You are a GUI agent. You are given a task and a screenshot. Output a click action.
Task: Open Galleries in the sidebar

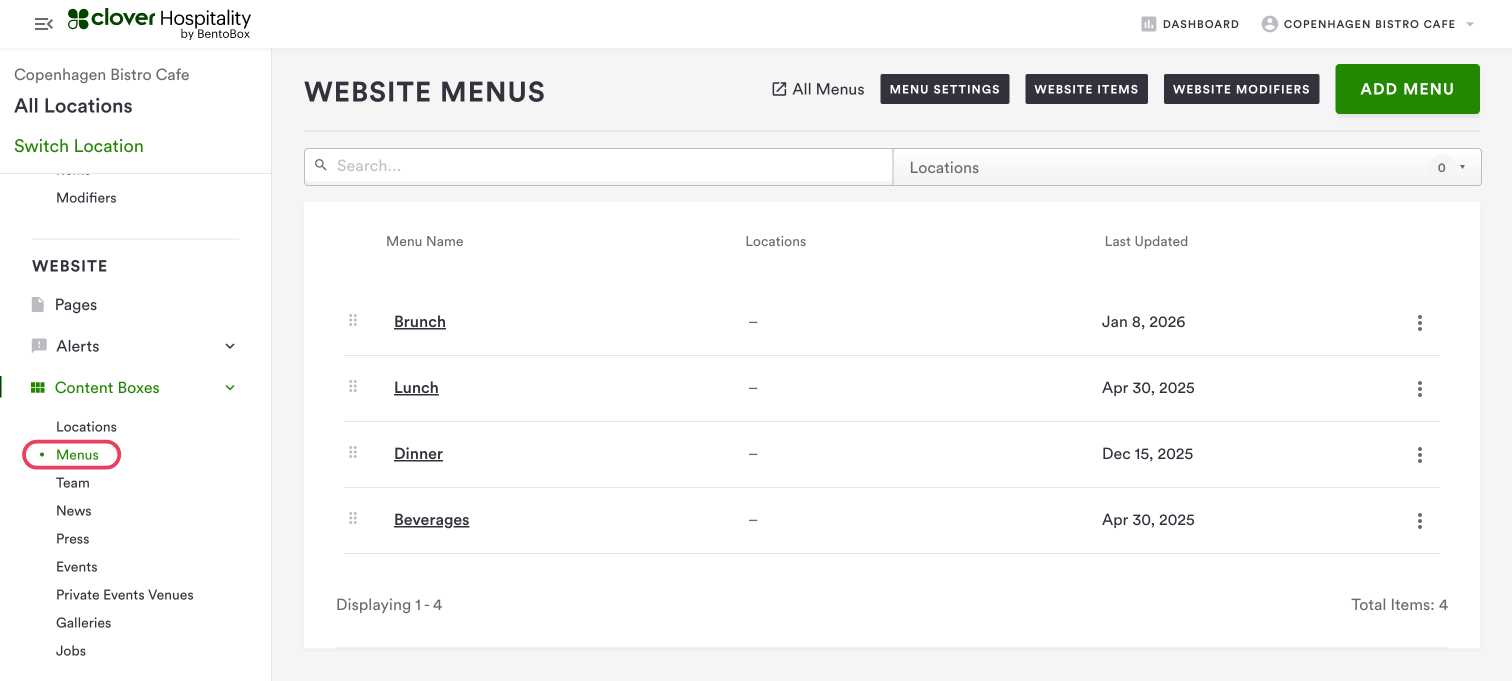pyautogui.click(x=84, y=623)
